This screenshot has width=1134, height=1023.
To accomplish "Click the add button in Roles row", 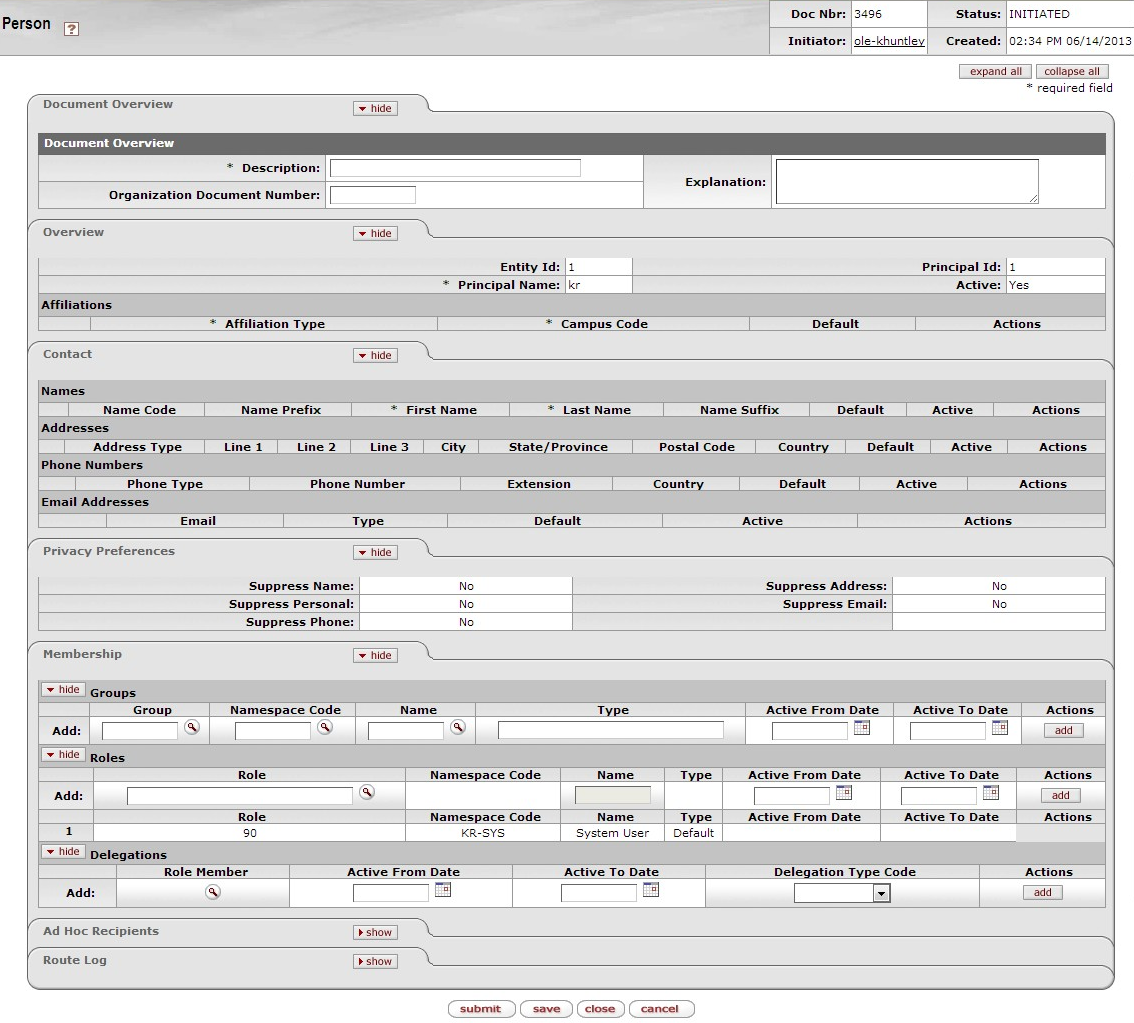I will click(1060, 796).
